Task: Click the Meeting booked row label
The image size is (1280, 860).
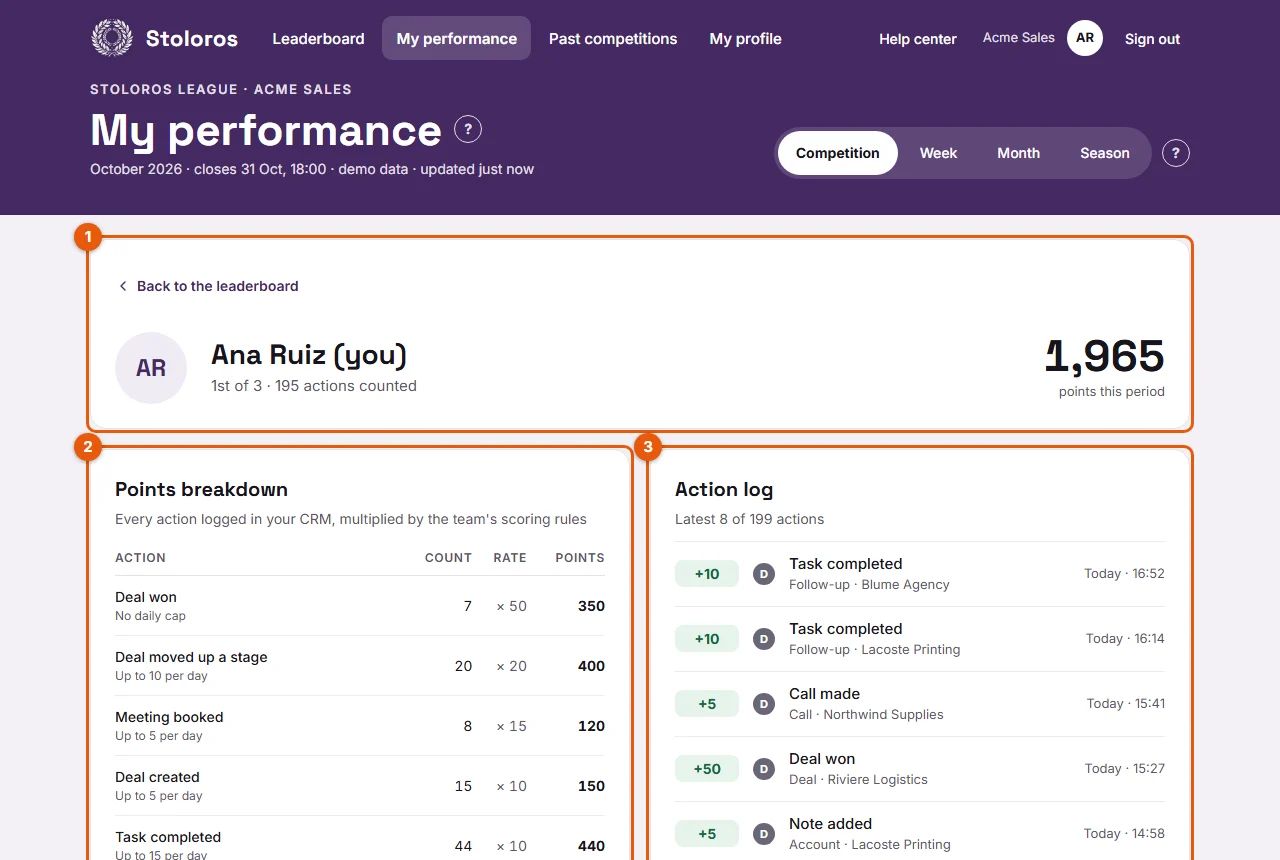Action: click(169, 717)
